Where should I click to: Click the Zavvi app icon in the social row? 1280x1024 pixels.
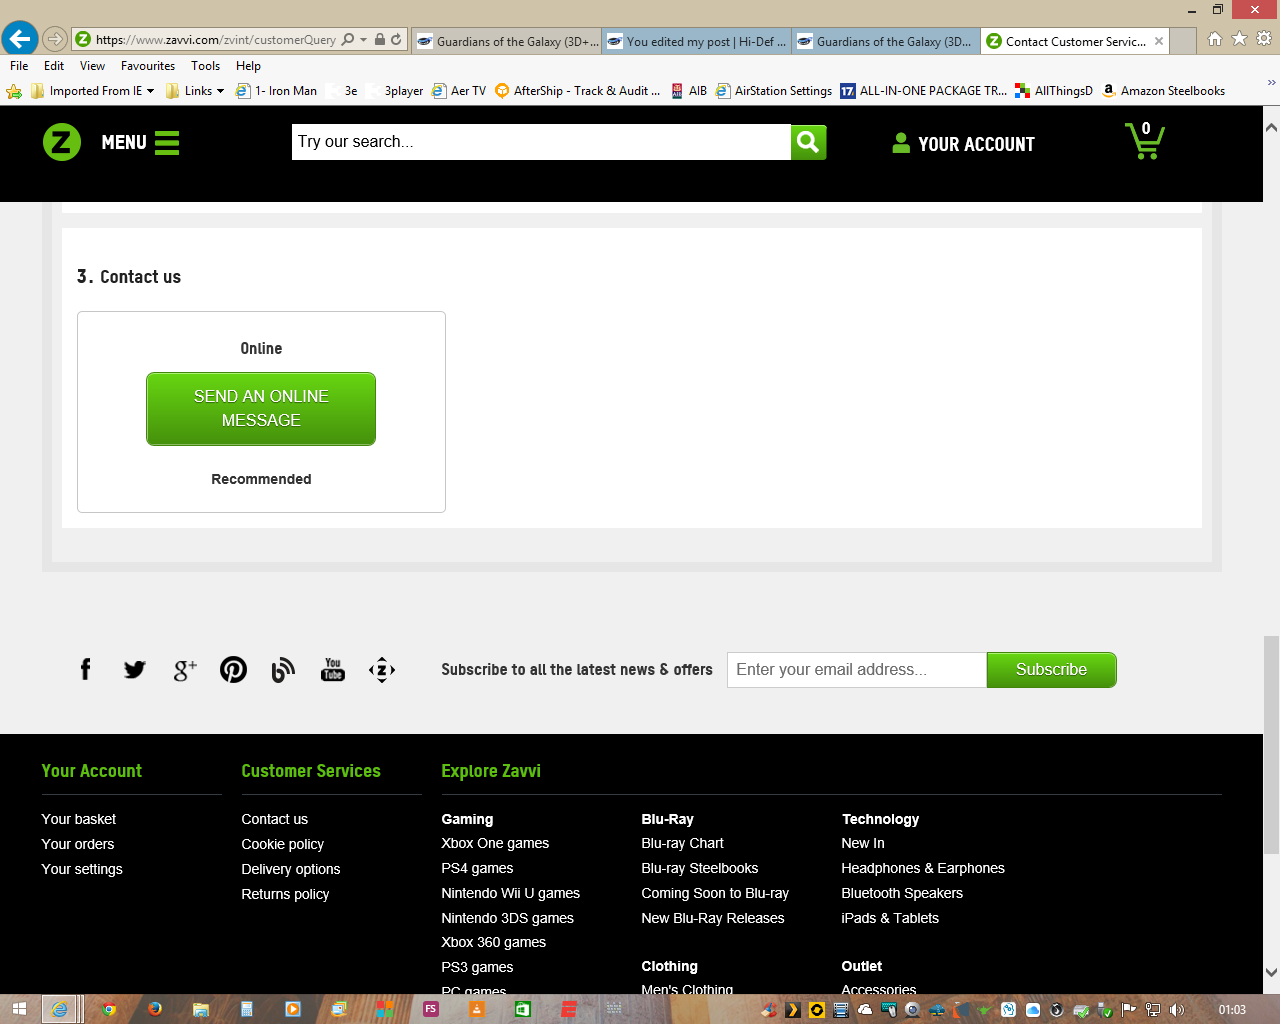click(382, 670)
